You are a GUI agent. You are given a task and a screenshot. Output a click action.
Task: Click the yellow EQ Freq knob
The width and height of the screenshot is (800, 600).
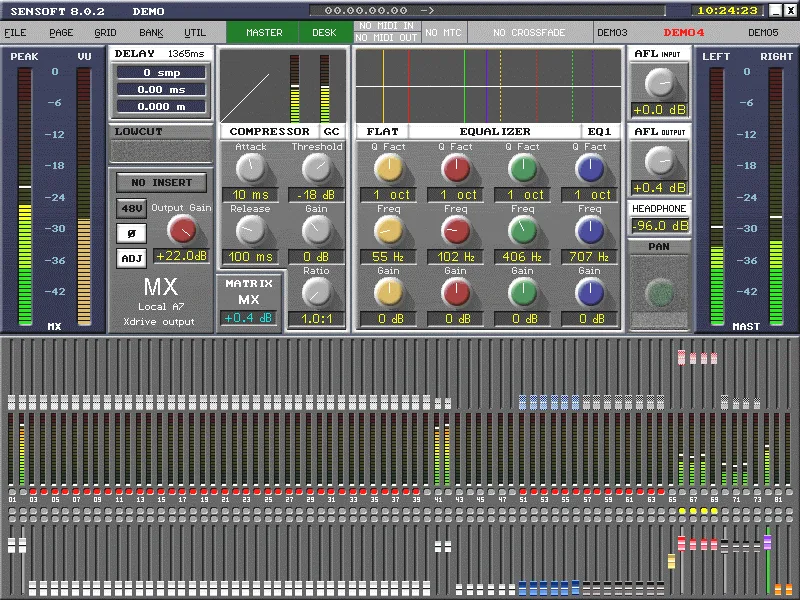(x=389, y=230)
